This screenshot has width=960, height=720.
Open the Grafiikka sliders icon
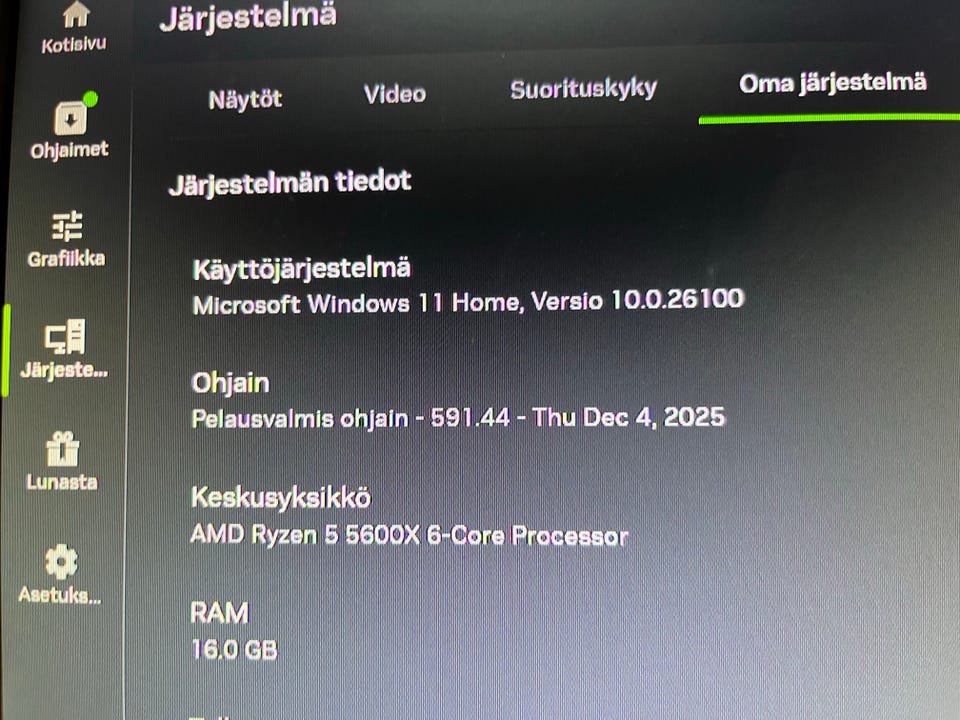[x=67, y=226]
